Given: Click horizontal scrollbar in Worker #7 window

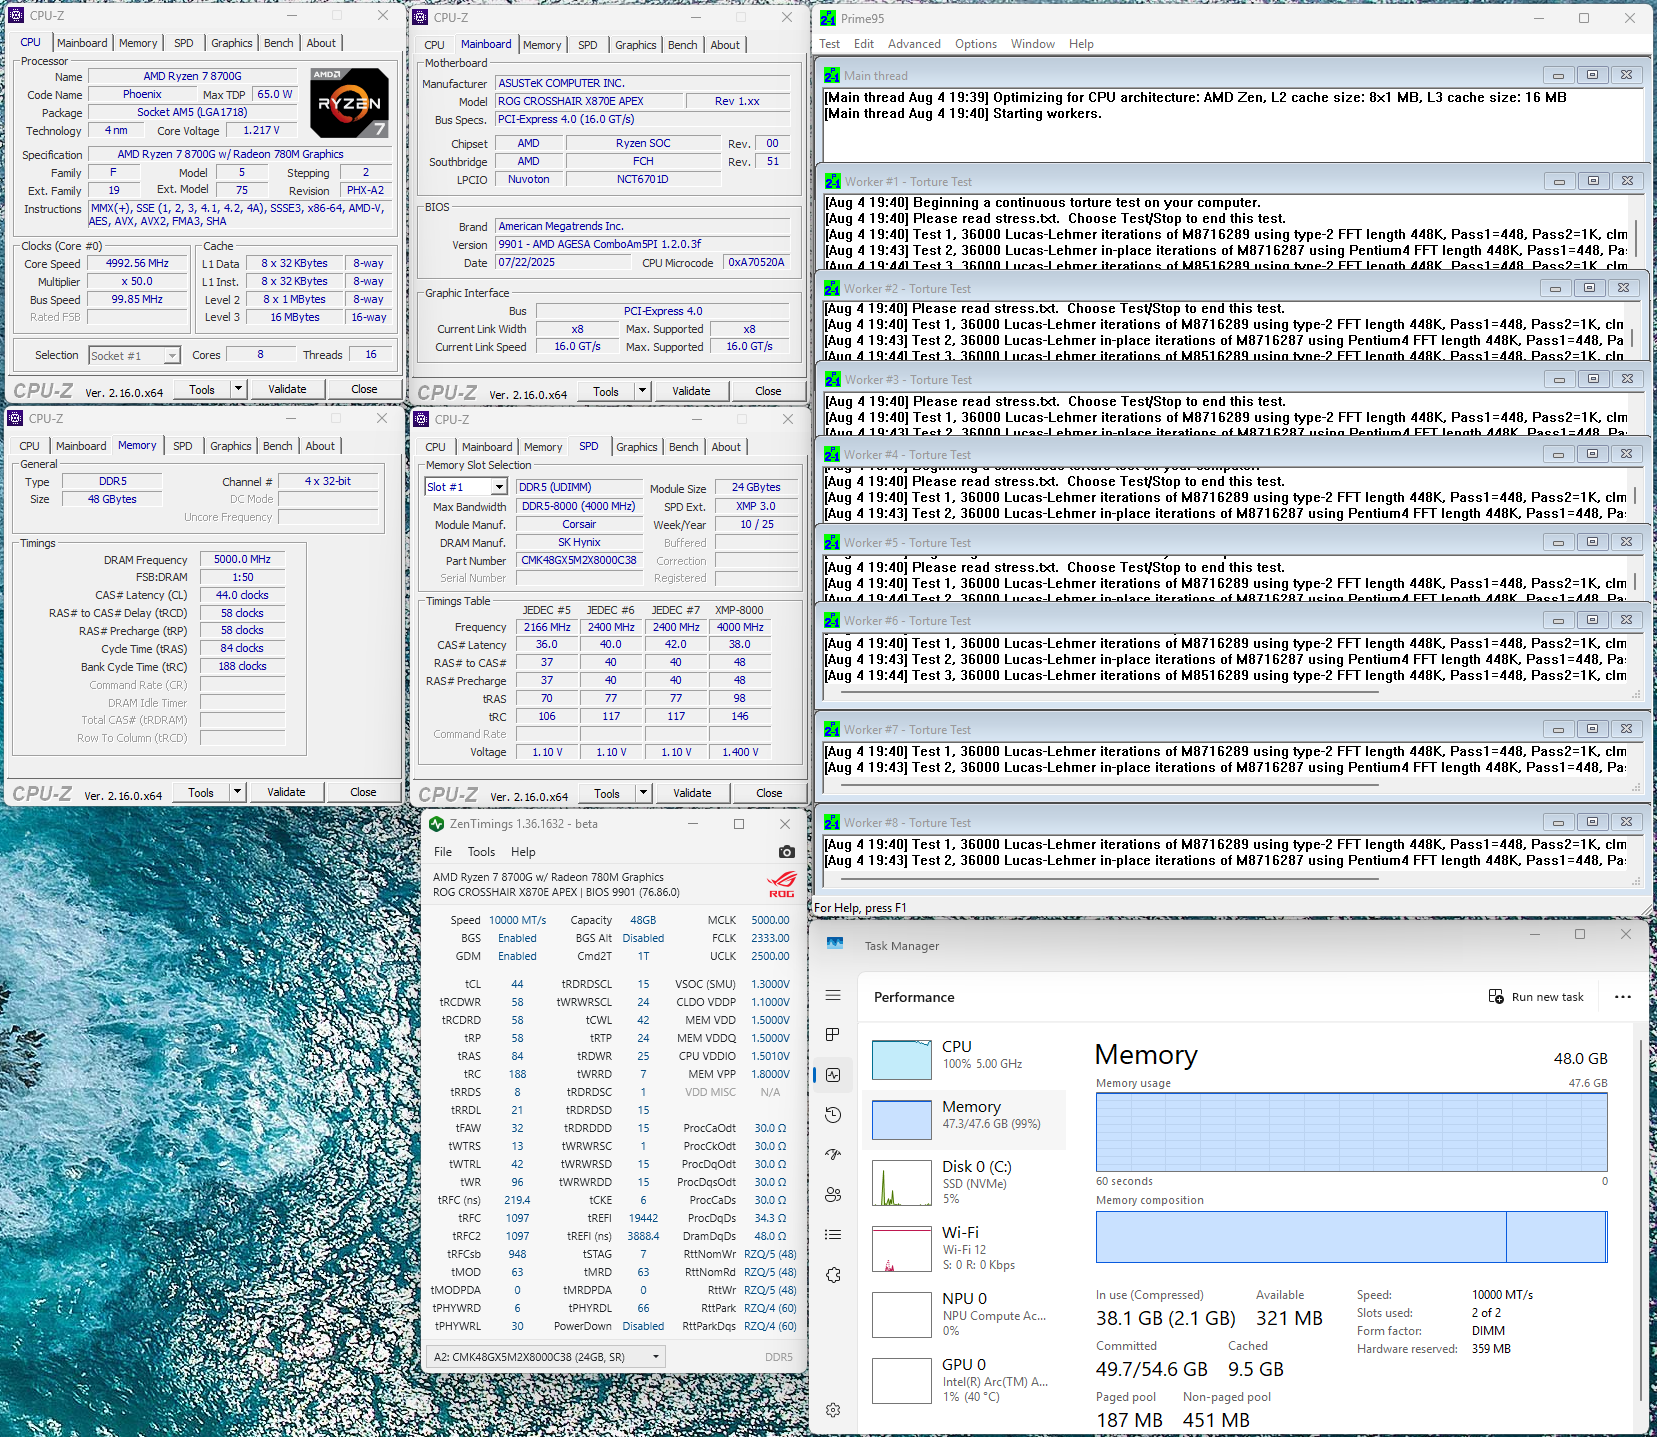Looking at the screenshot, I should [1110, 786].
